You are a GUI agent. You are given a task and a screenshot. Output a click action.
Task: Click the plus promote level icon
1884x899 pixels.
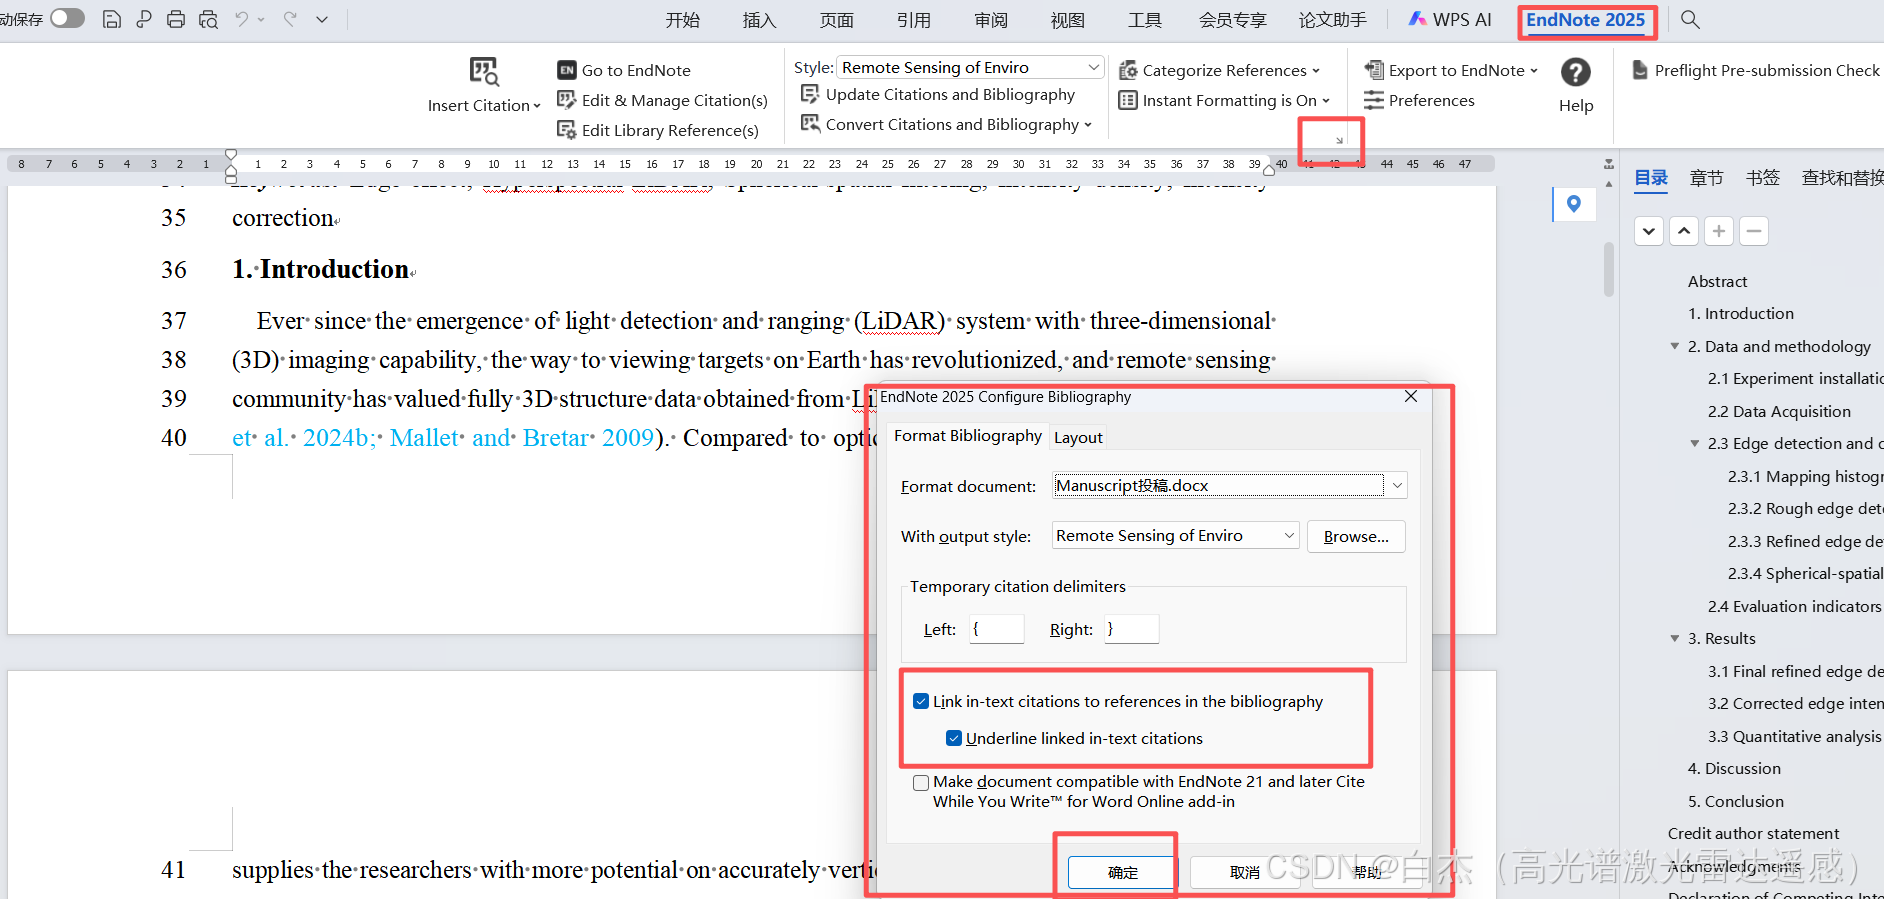(1719, 231)
